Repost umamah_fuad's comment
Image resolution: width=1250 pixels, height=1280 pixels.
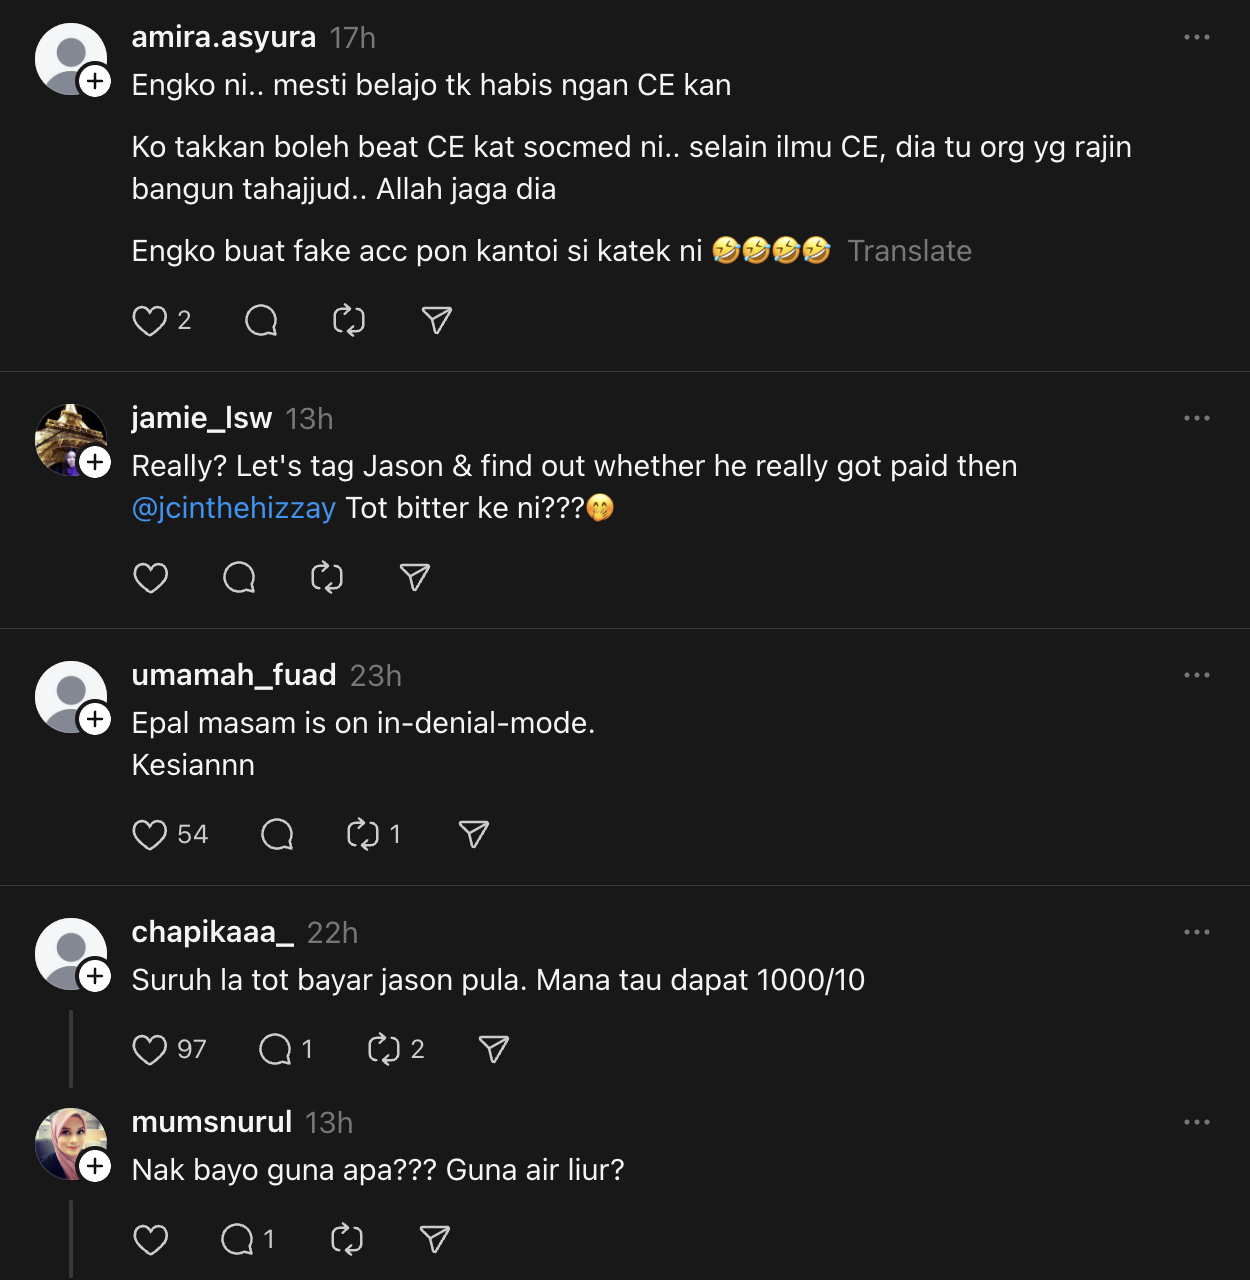pos(363,835)
